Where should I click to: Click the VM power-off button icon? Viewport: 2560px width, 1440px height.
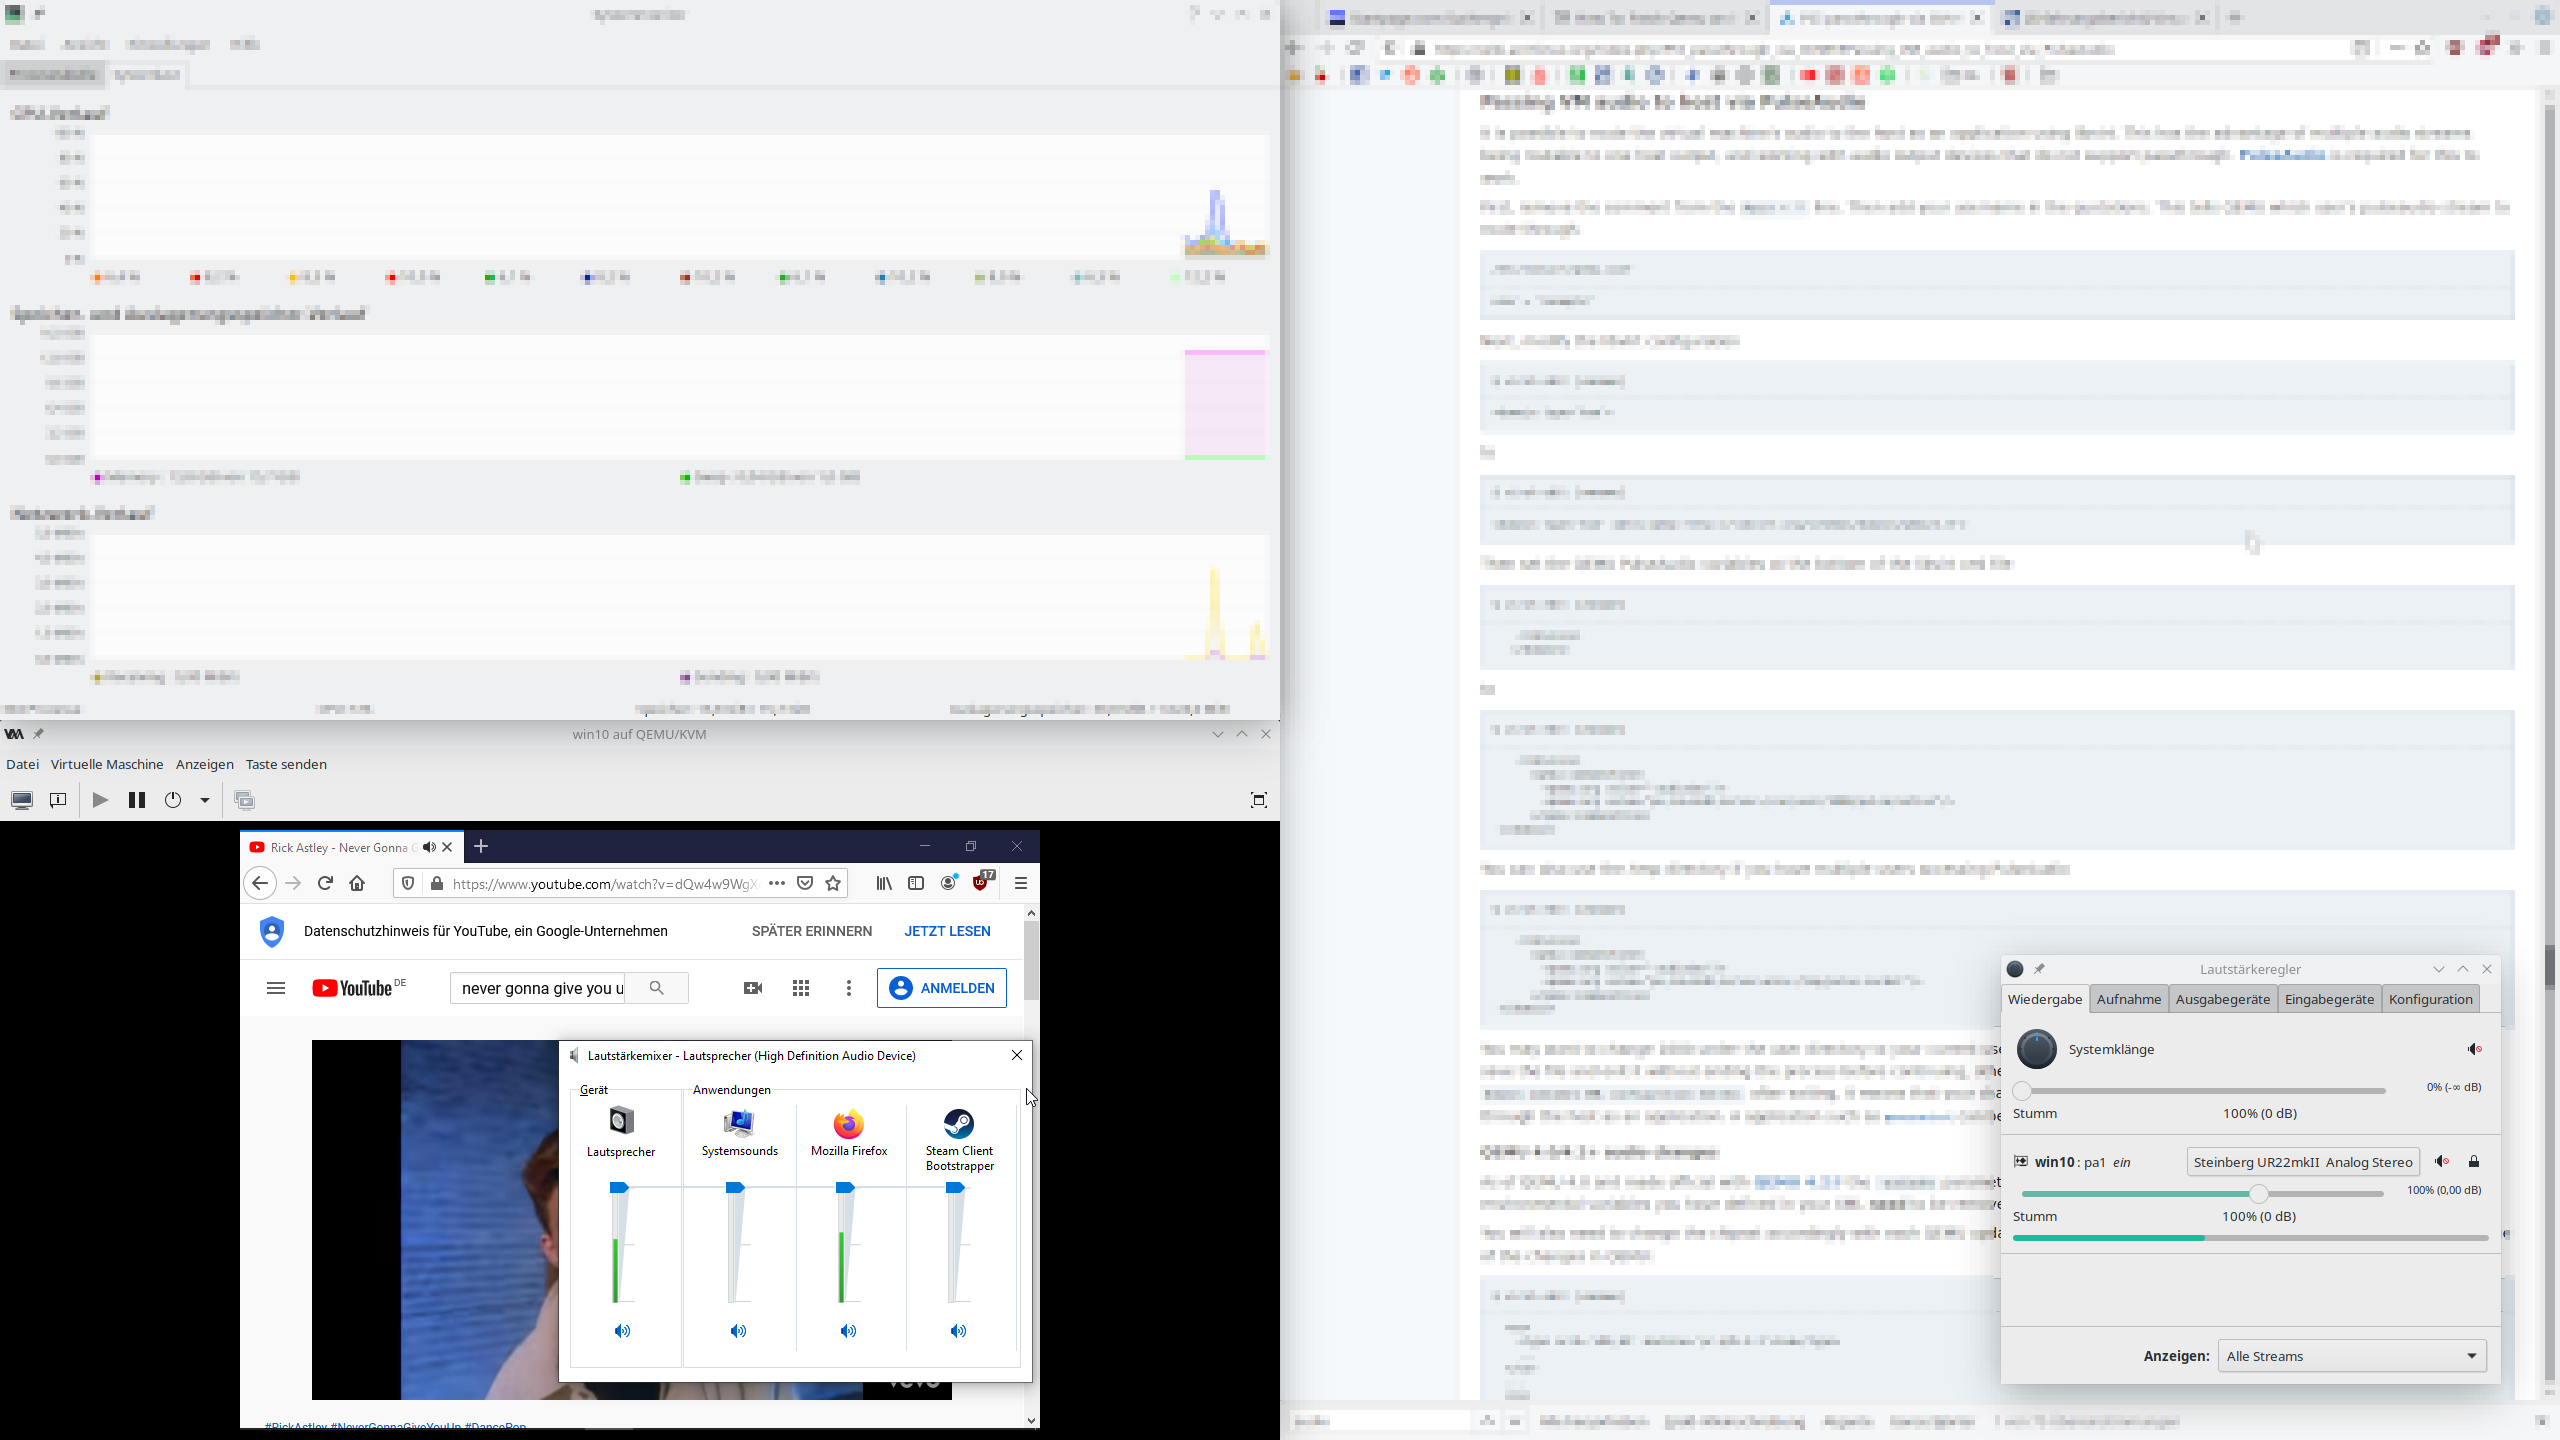pyautogui.click(x=173, y=800)
